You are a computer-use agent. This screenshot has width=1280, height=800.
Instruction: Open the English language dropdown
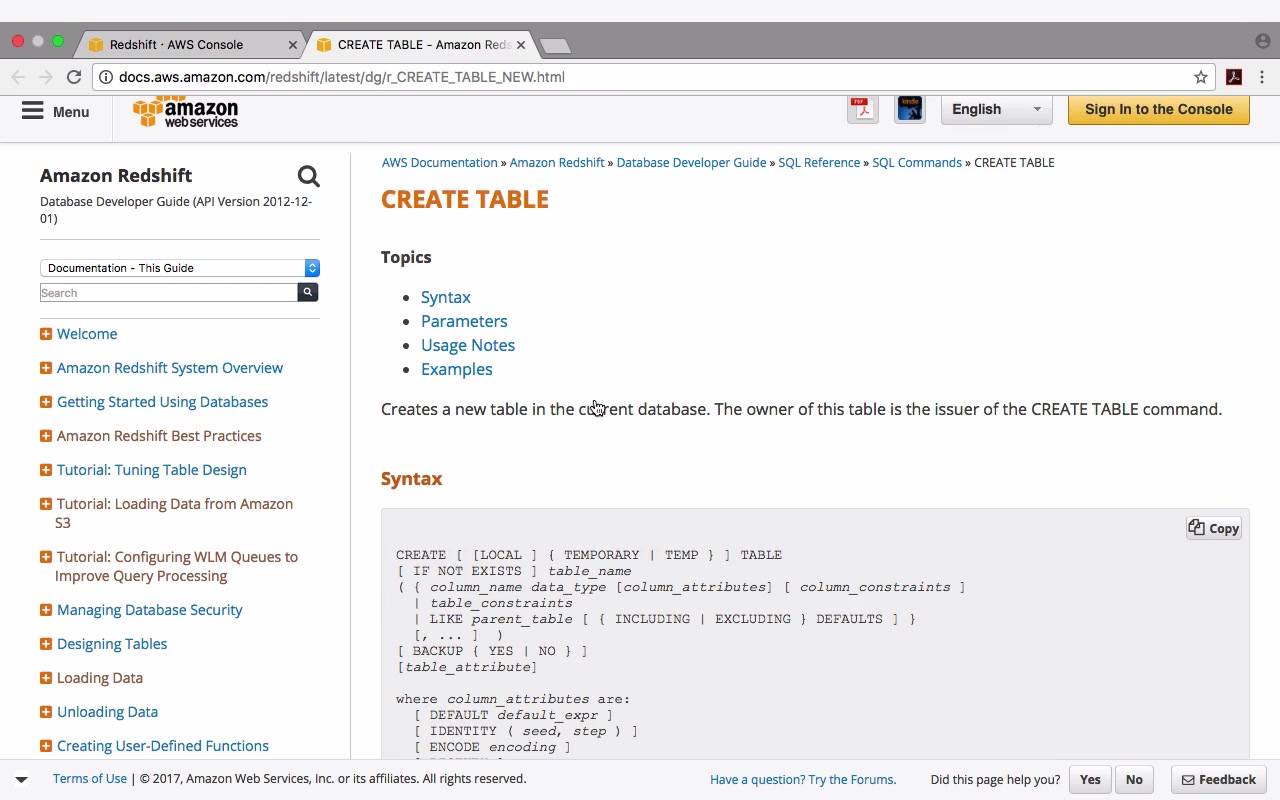click(996, 109)
